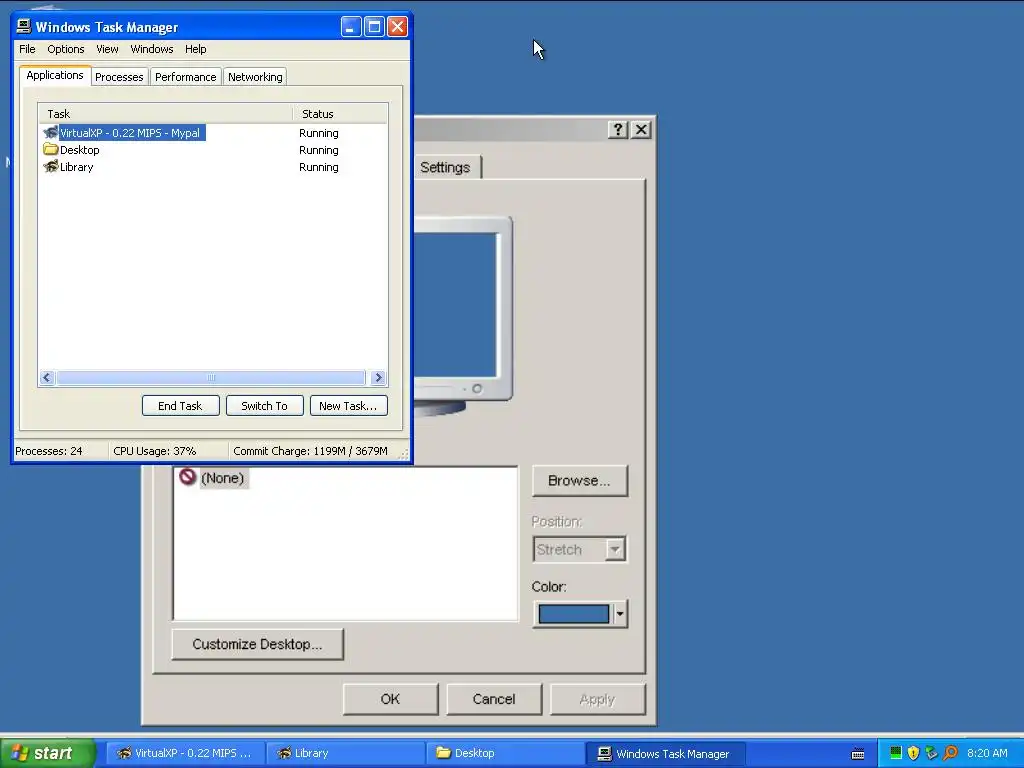This screenshot has height=768, width=1024.
Task: Click OK in Display Properties
Action: point(390,699)
